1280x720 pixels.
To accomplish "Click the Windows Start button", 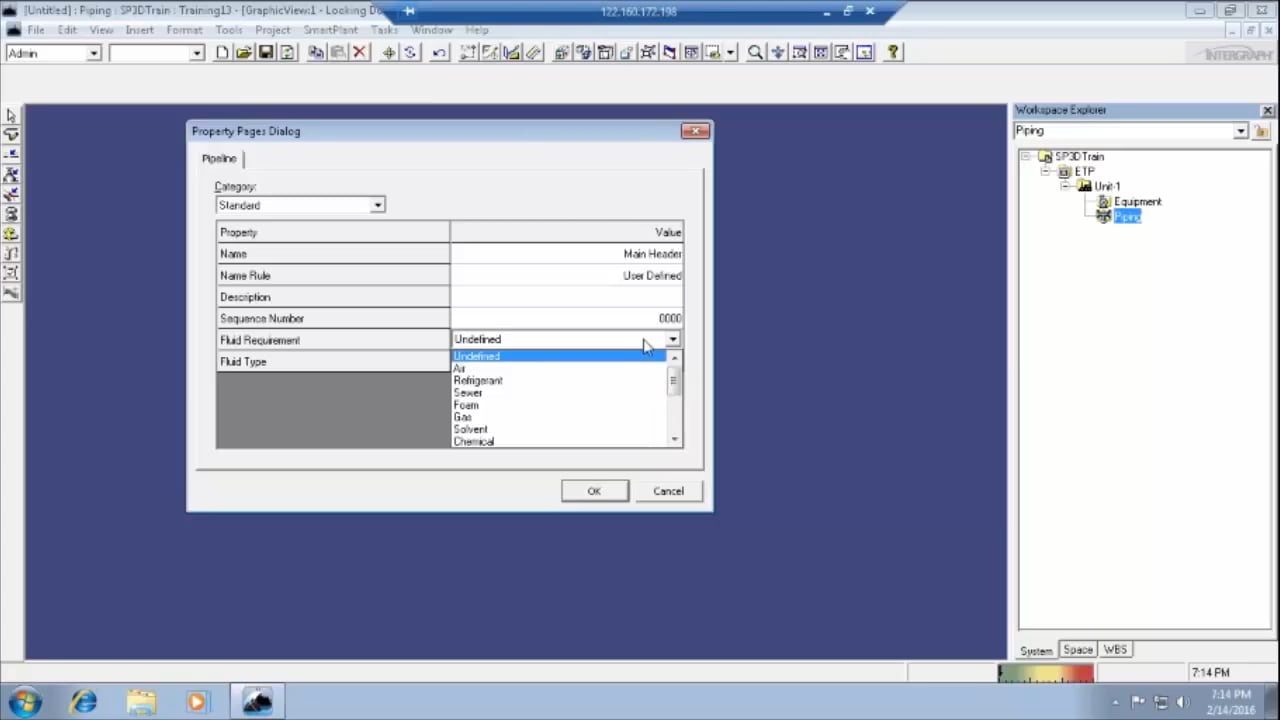I will click(x=24, y=702).
